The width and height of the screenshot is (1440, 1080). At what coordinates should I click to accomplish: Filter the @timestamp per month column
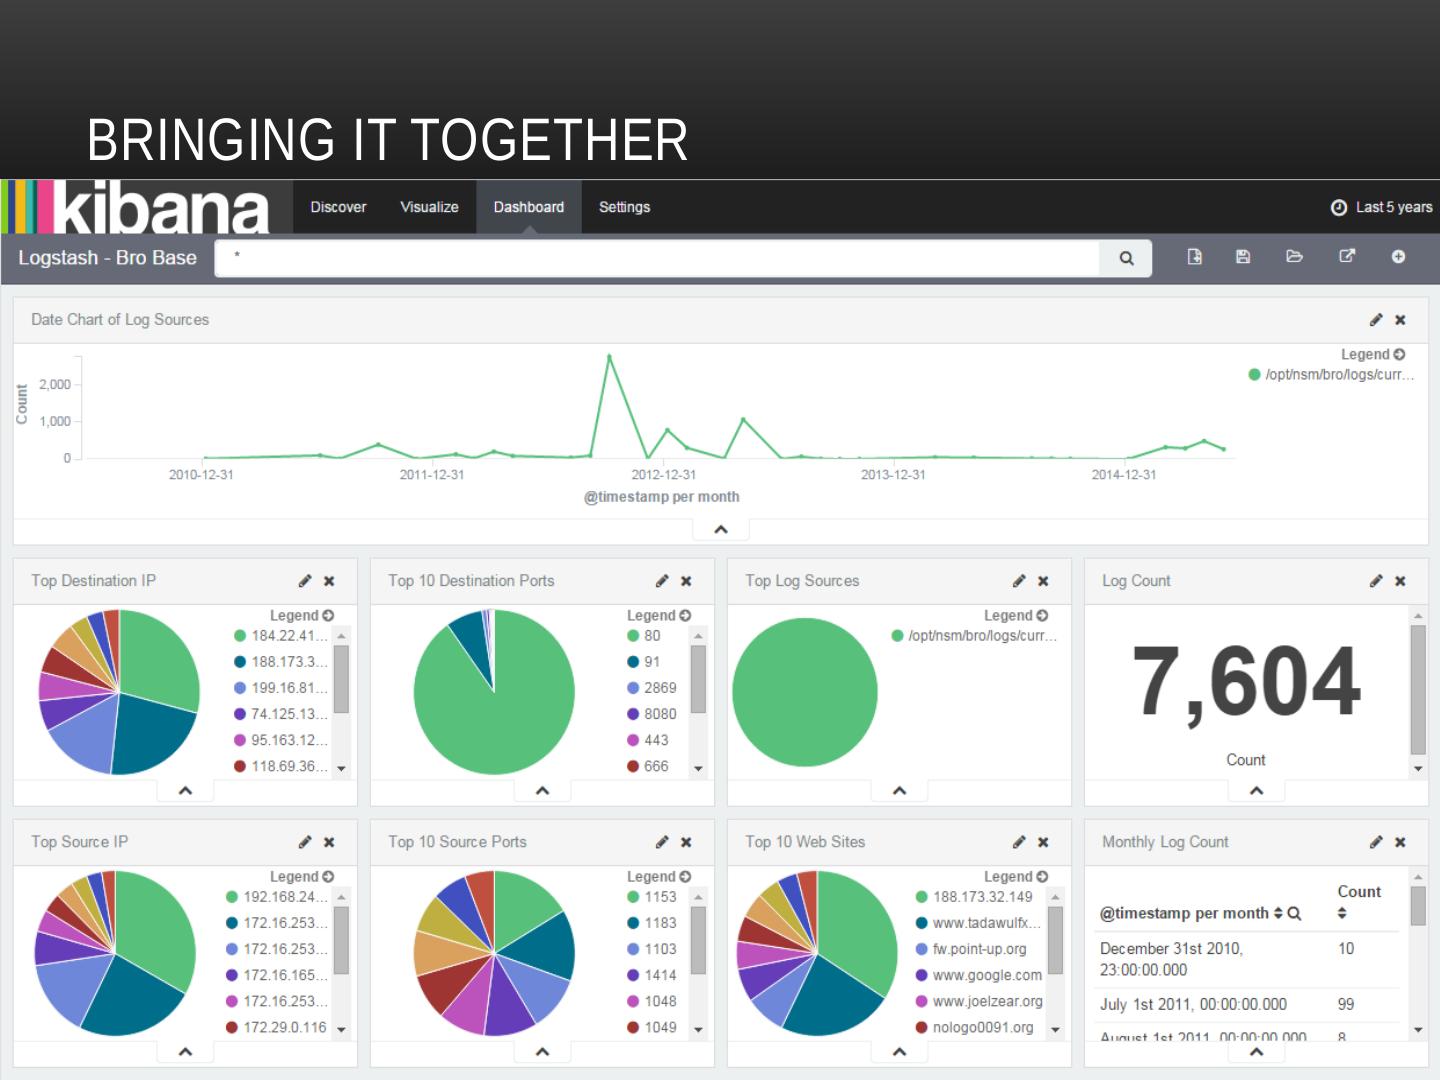pos(1294,913)
